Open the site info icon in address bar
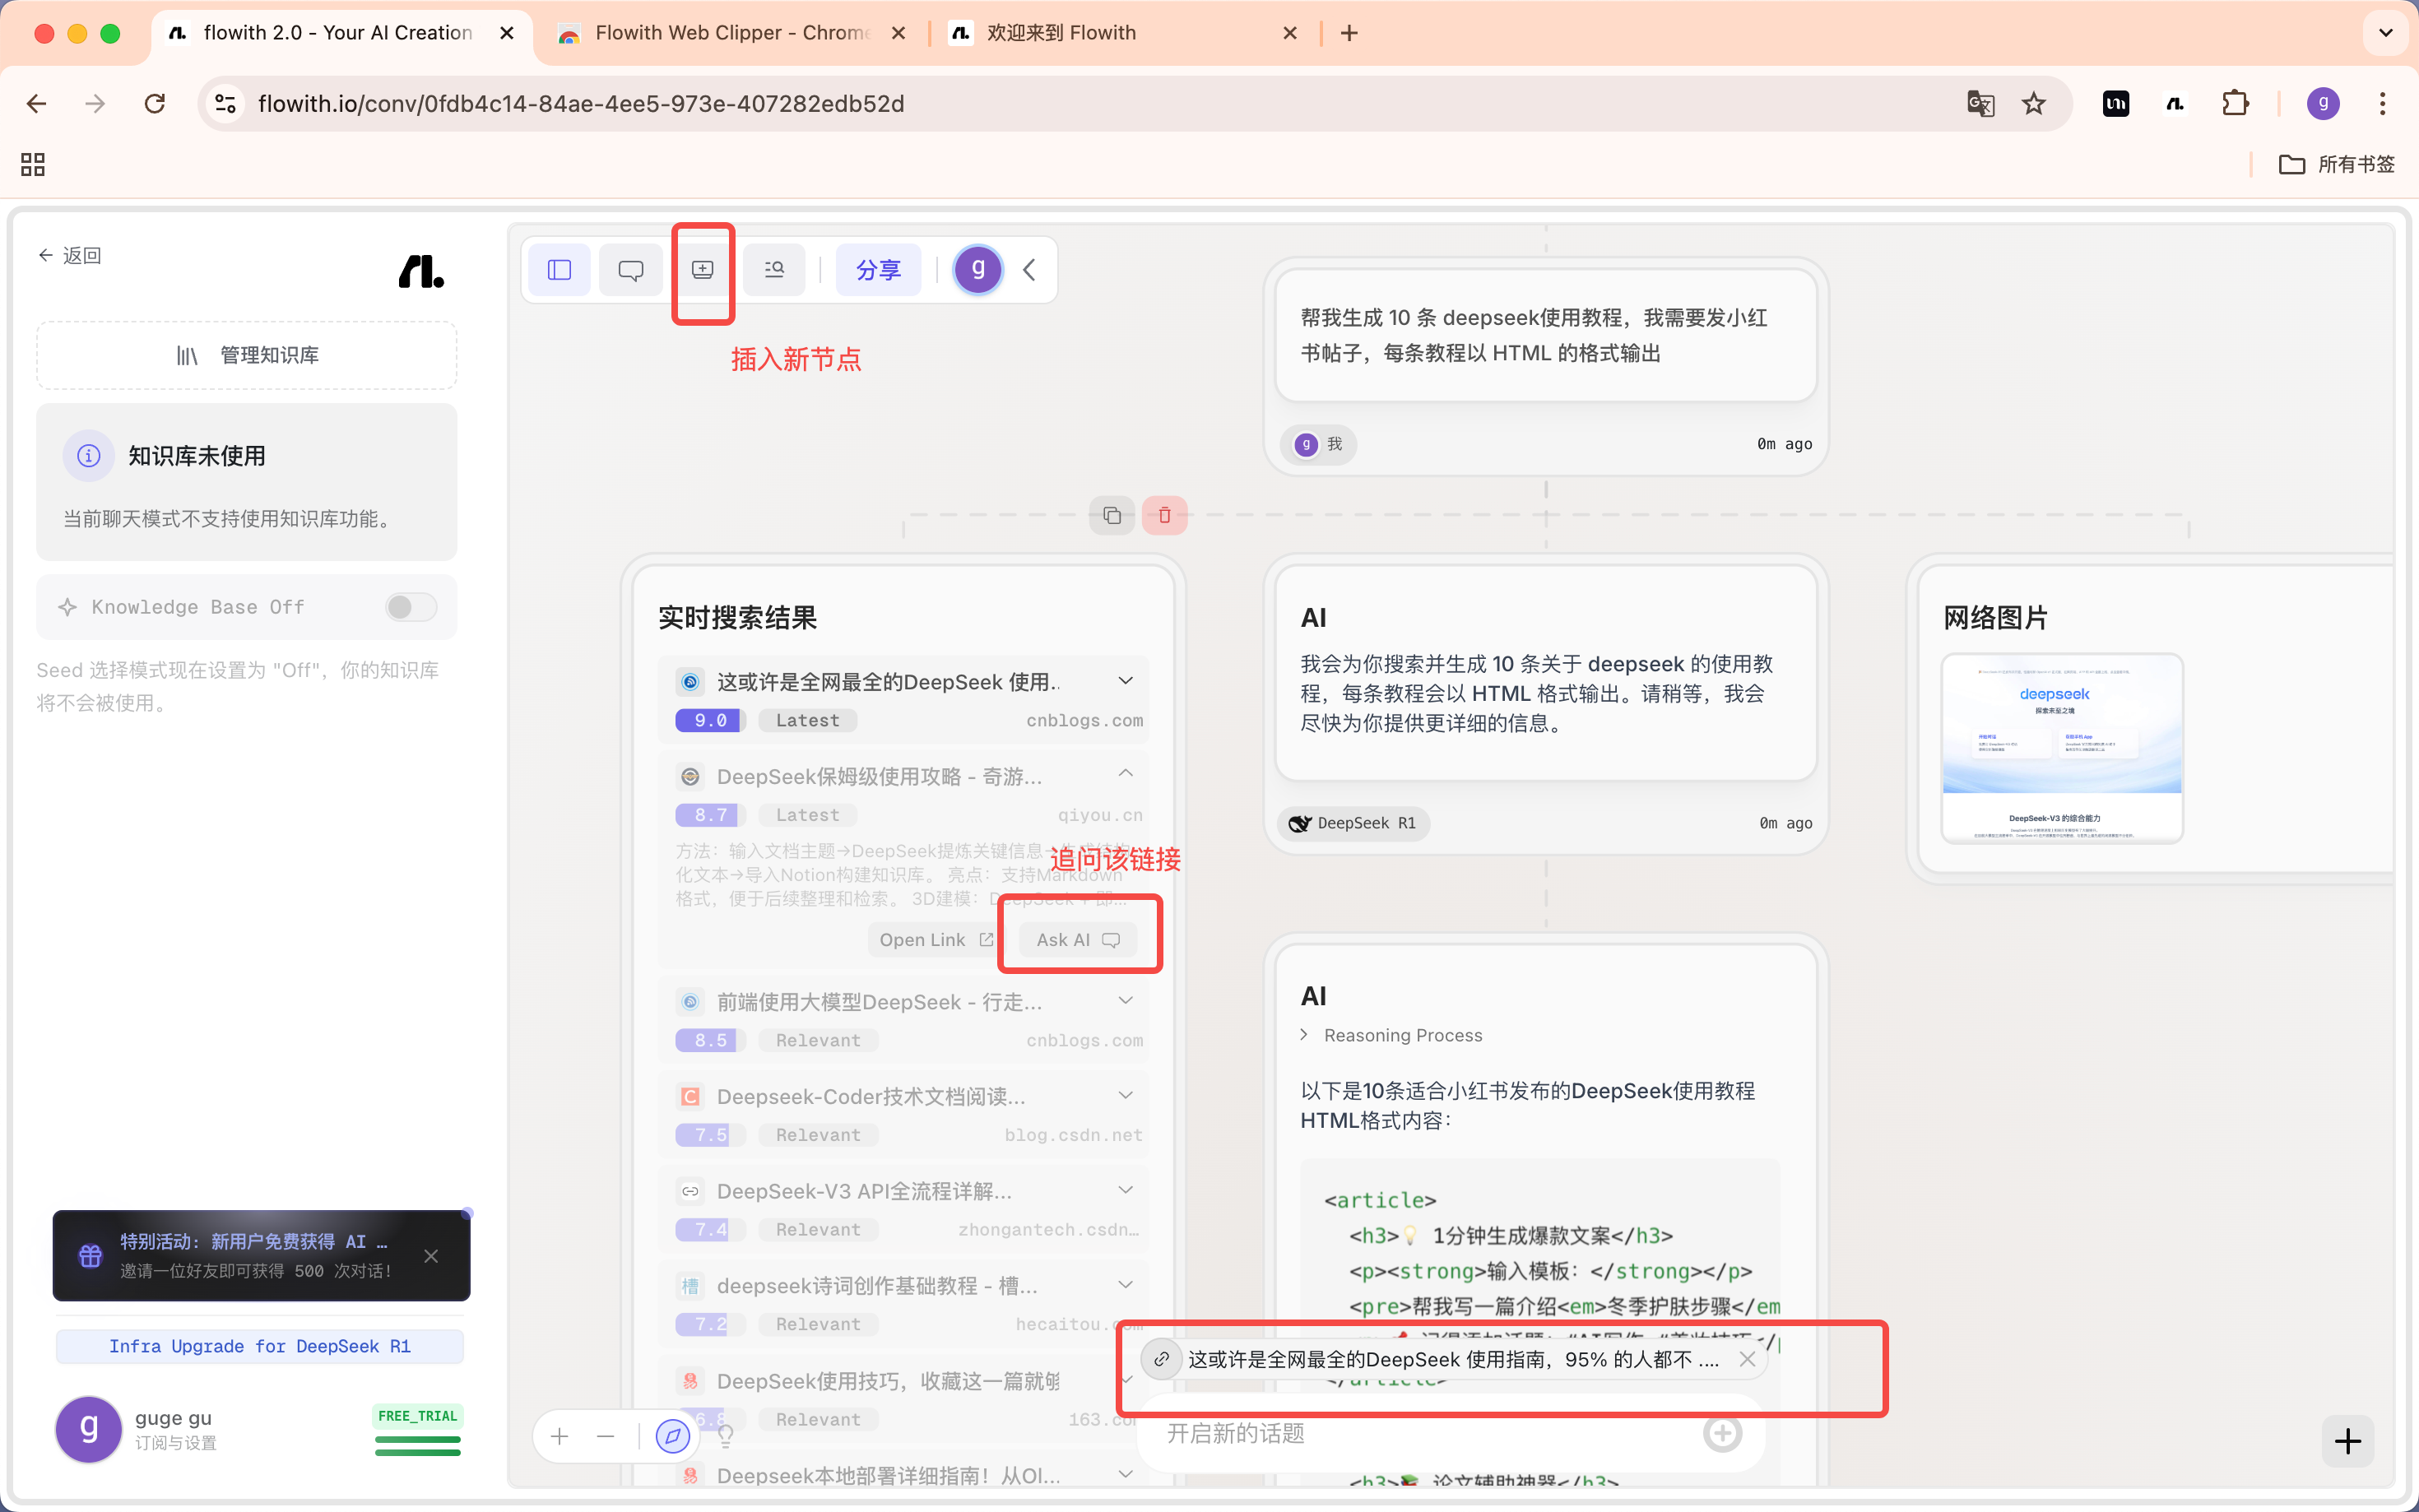The image size is (2419, 1512). click(x=226, y=104)
